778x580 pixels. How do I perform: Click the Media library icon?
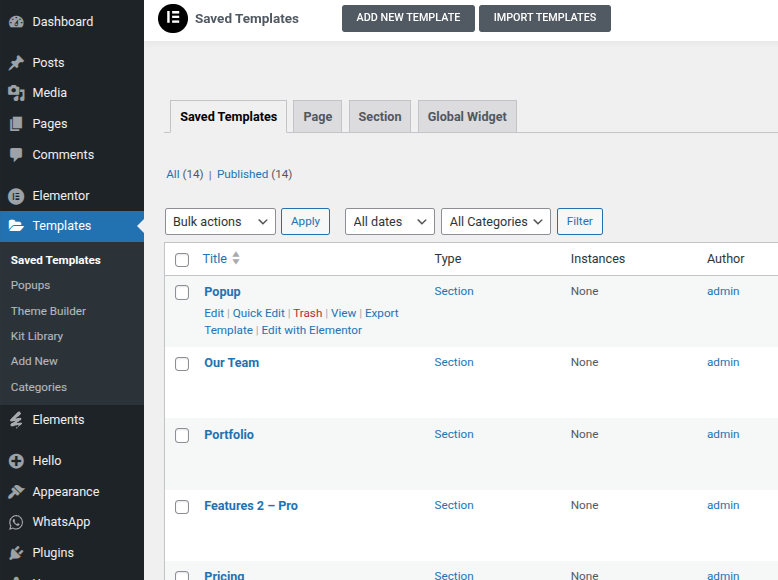(x=16, y=93)
